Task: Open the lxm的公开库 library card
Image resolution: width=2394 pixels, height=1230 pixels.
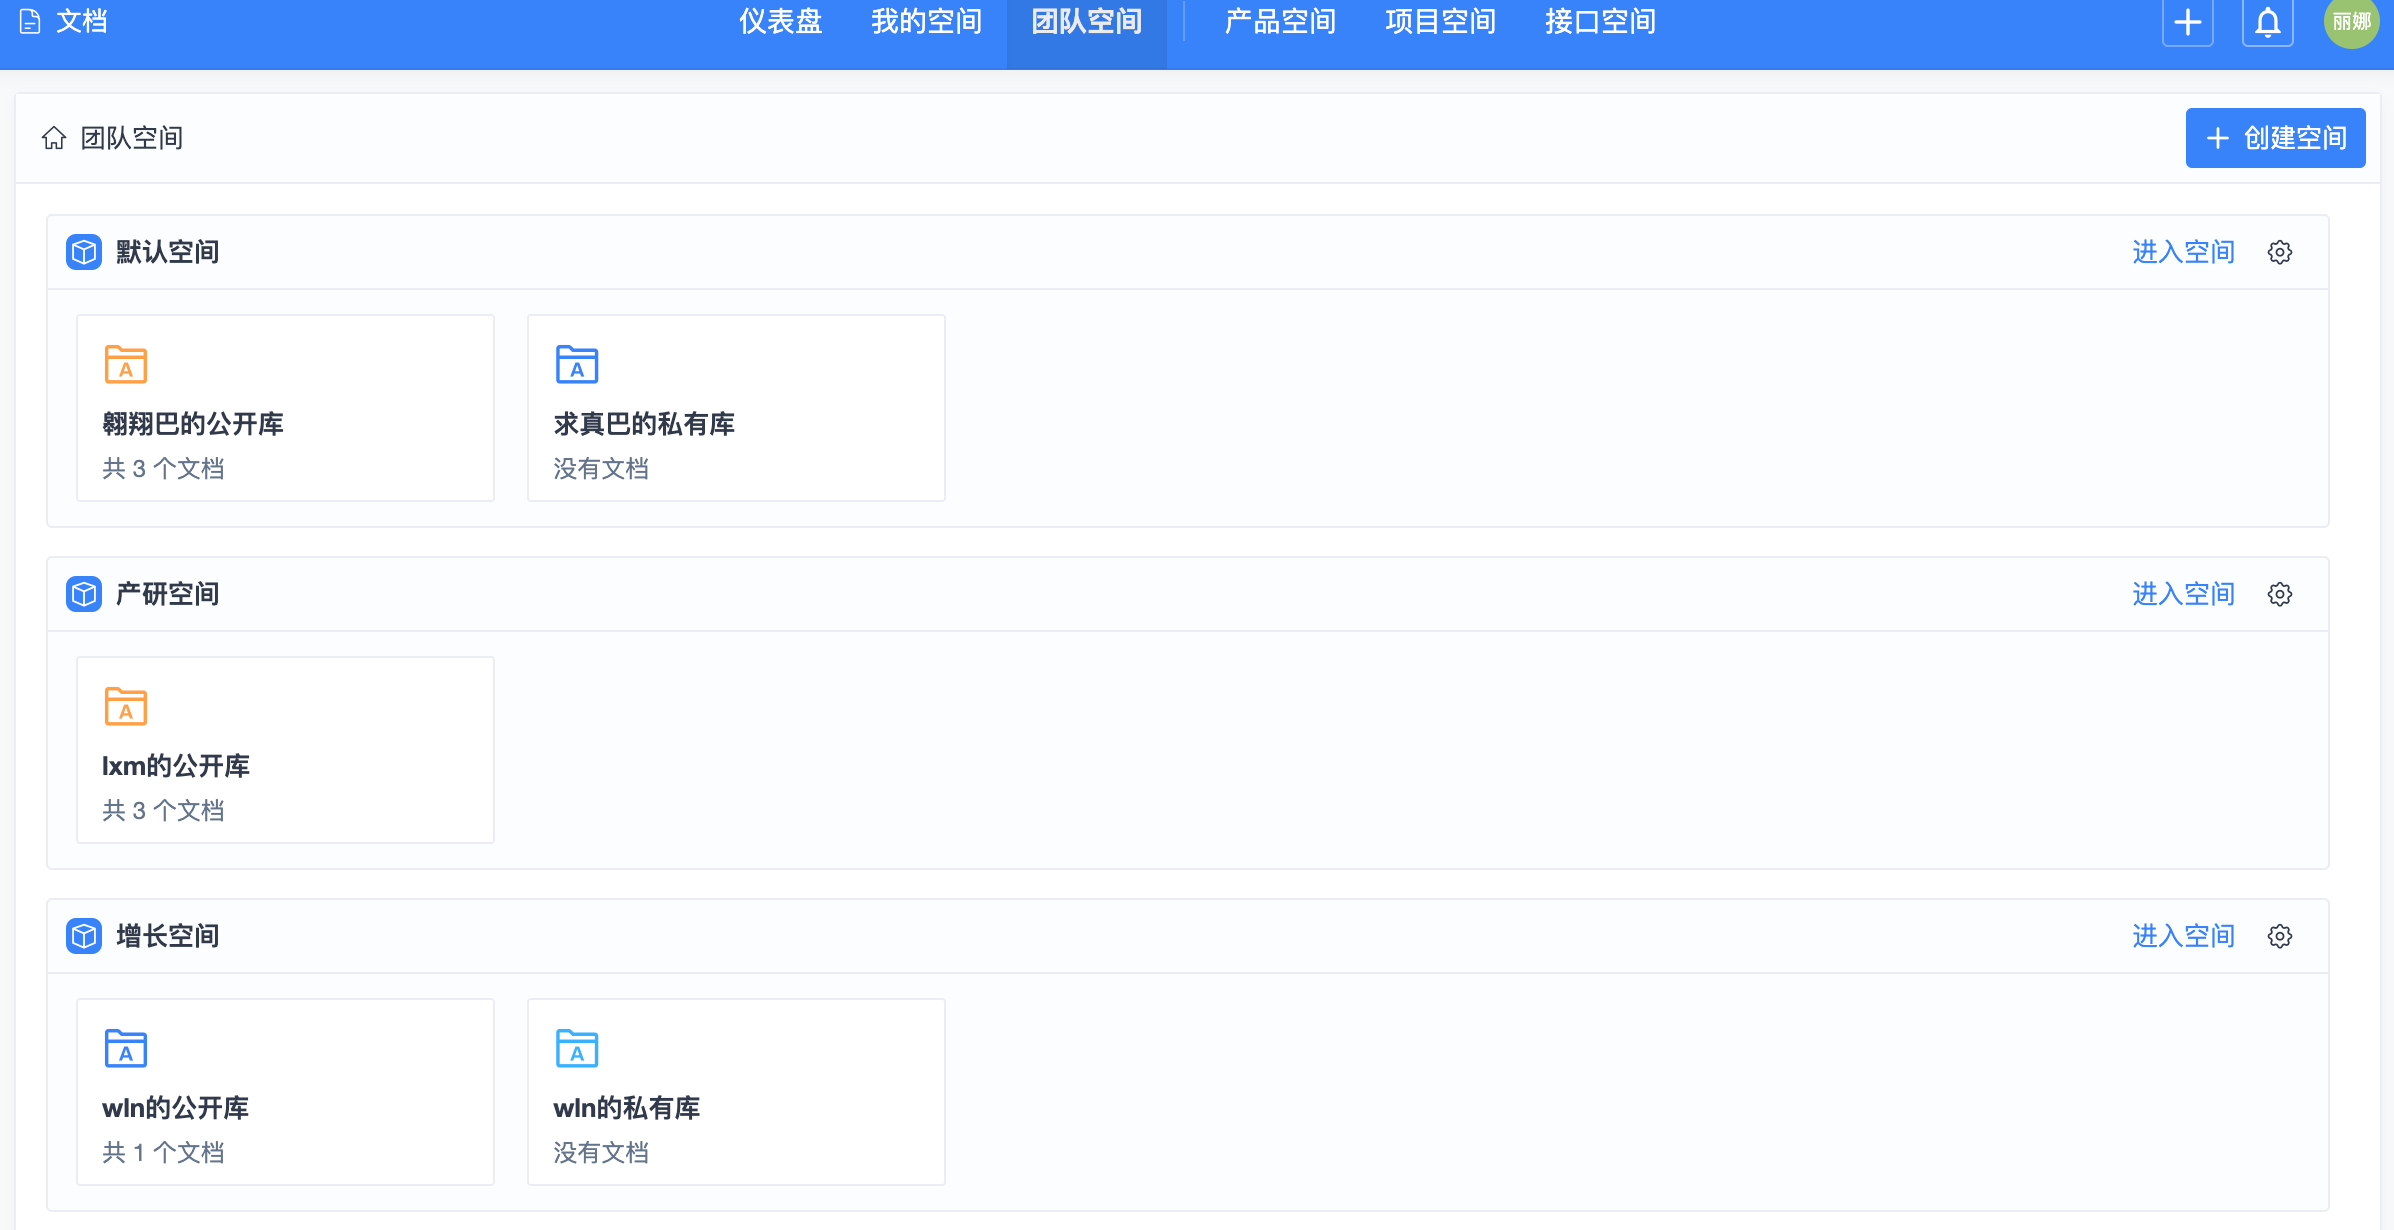Action: click(286, 750)
